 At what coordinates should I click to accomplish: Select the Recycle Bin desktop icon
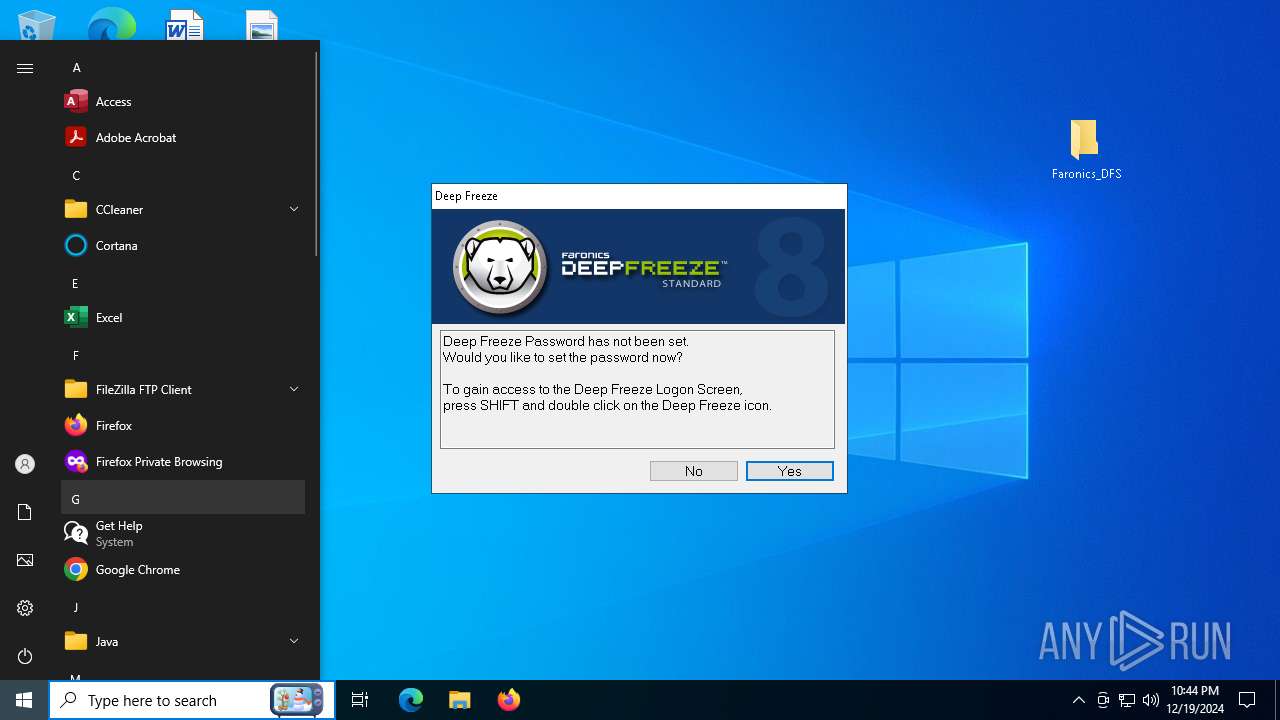coord(37,24)
